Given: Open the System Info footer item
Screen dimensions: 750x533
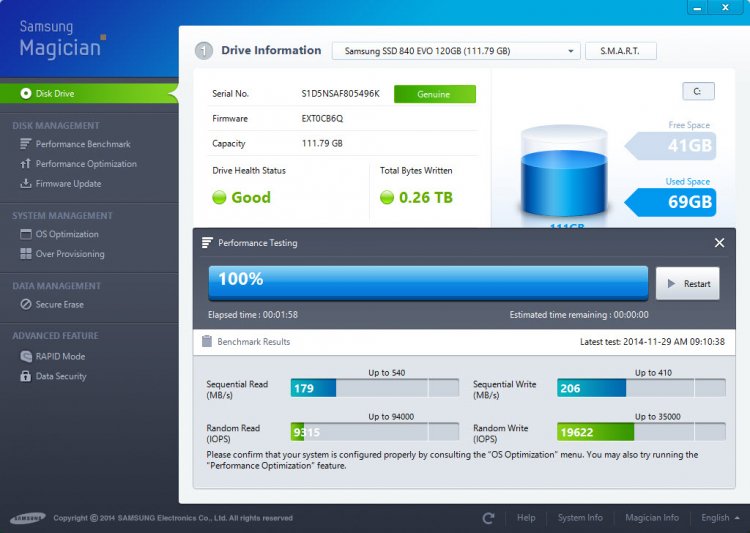Looking at the screenshot, I should [580, 518].
